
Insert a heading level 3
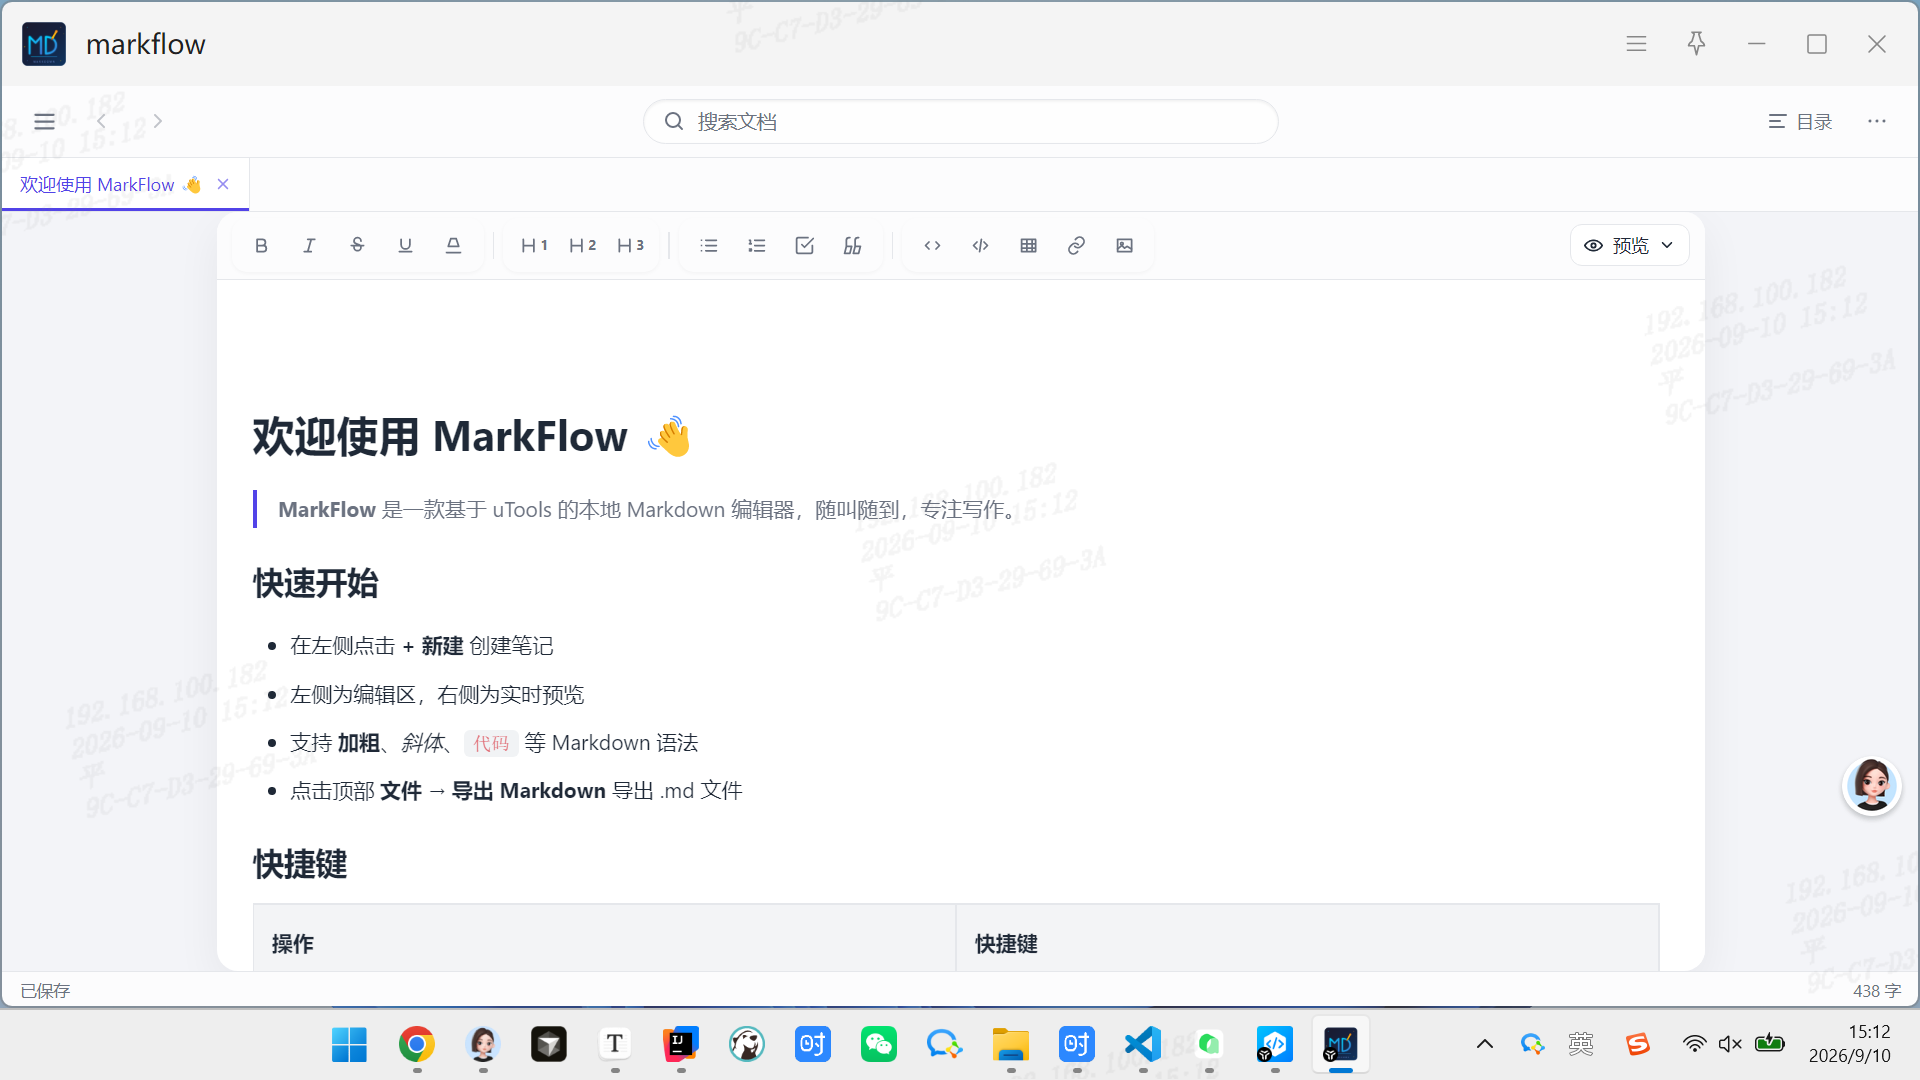(x=630, y=246)
